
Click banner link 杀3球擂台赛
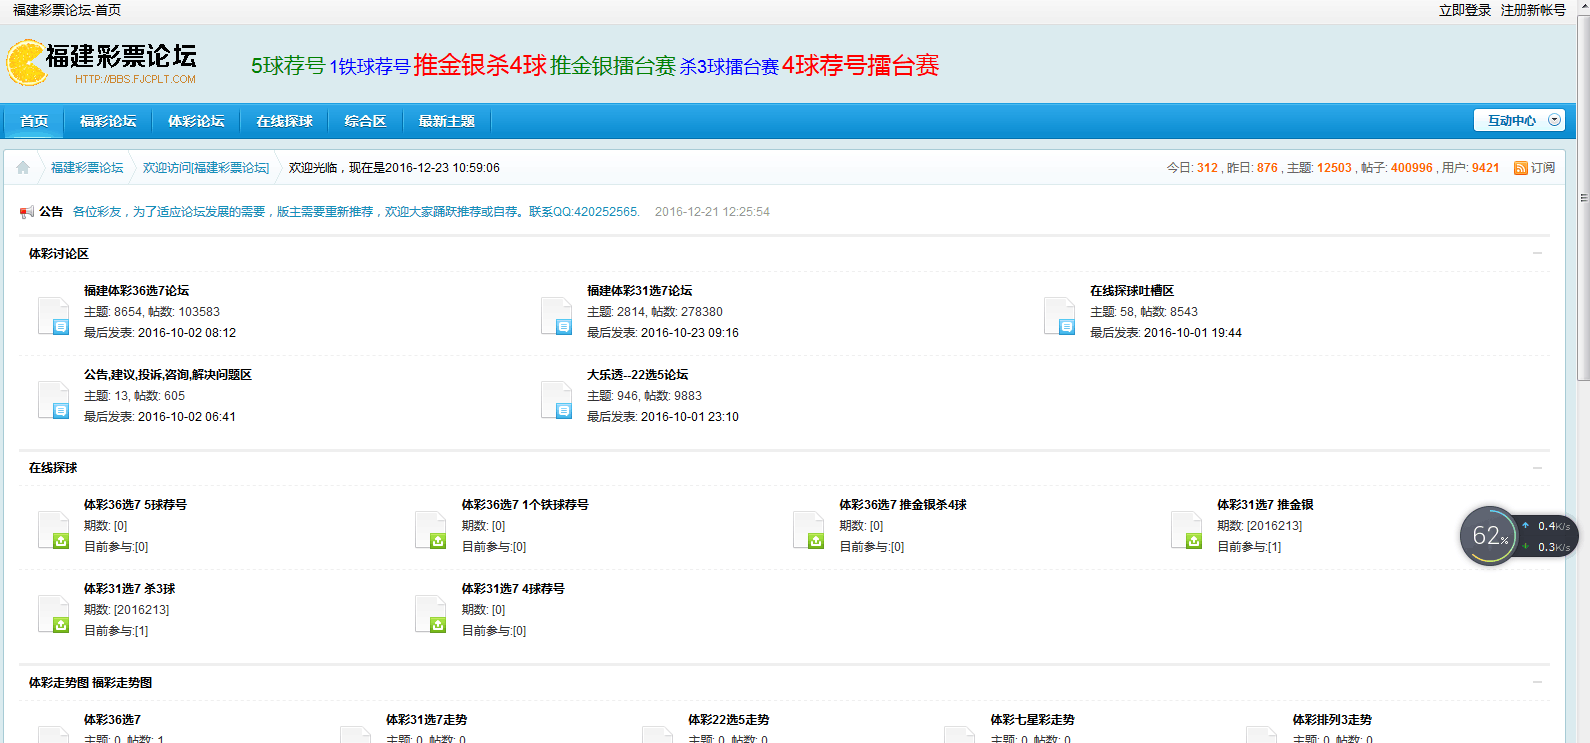tap(729, 67)
